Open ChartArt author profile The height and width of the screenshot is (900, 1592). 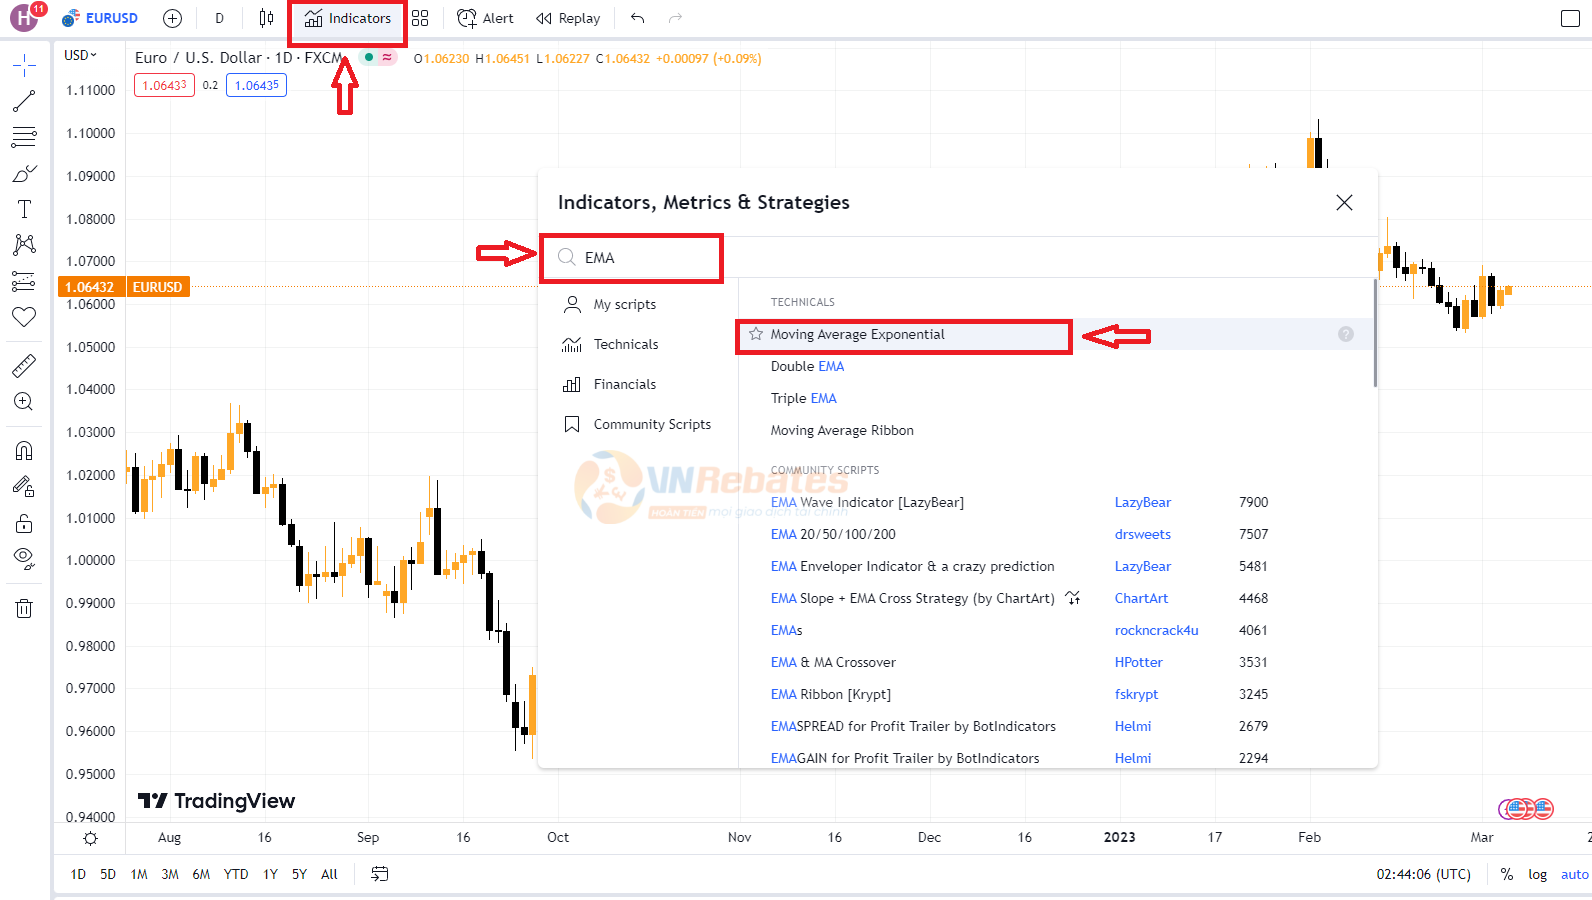coord(1141,598)
